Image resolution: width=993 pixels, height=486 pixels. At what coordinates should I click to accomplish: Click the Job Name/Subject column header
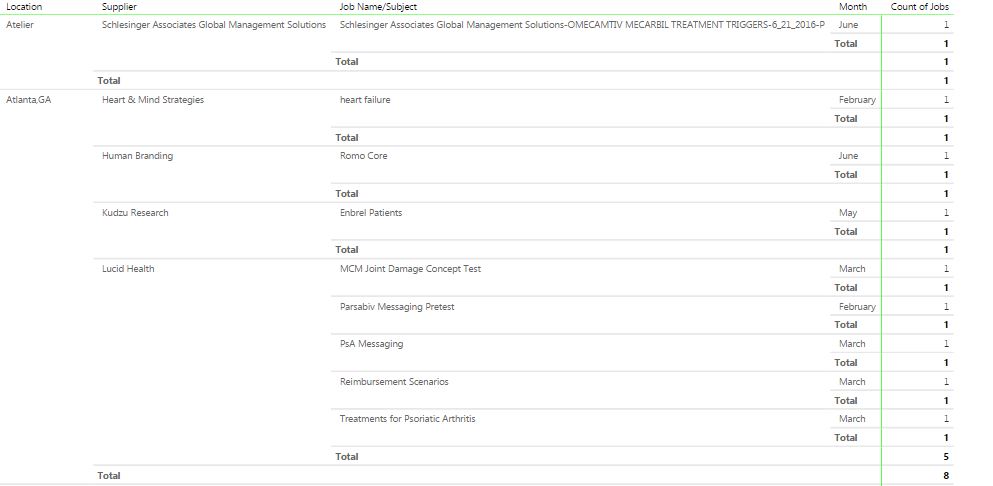tap(378, 7)
